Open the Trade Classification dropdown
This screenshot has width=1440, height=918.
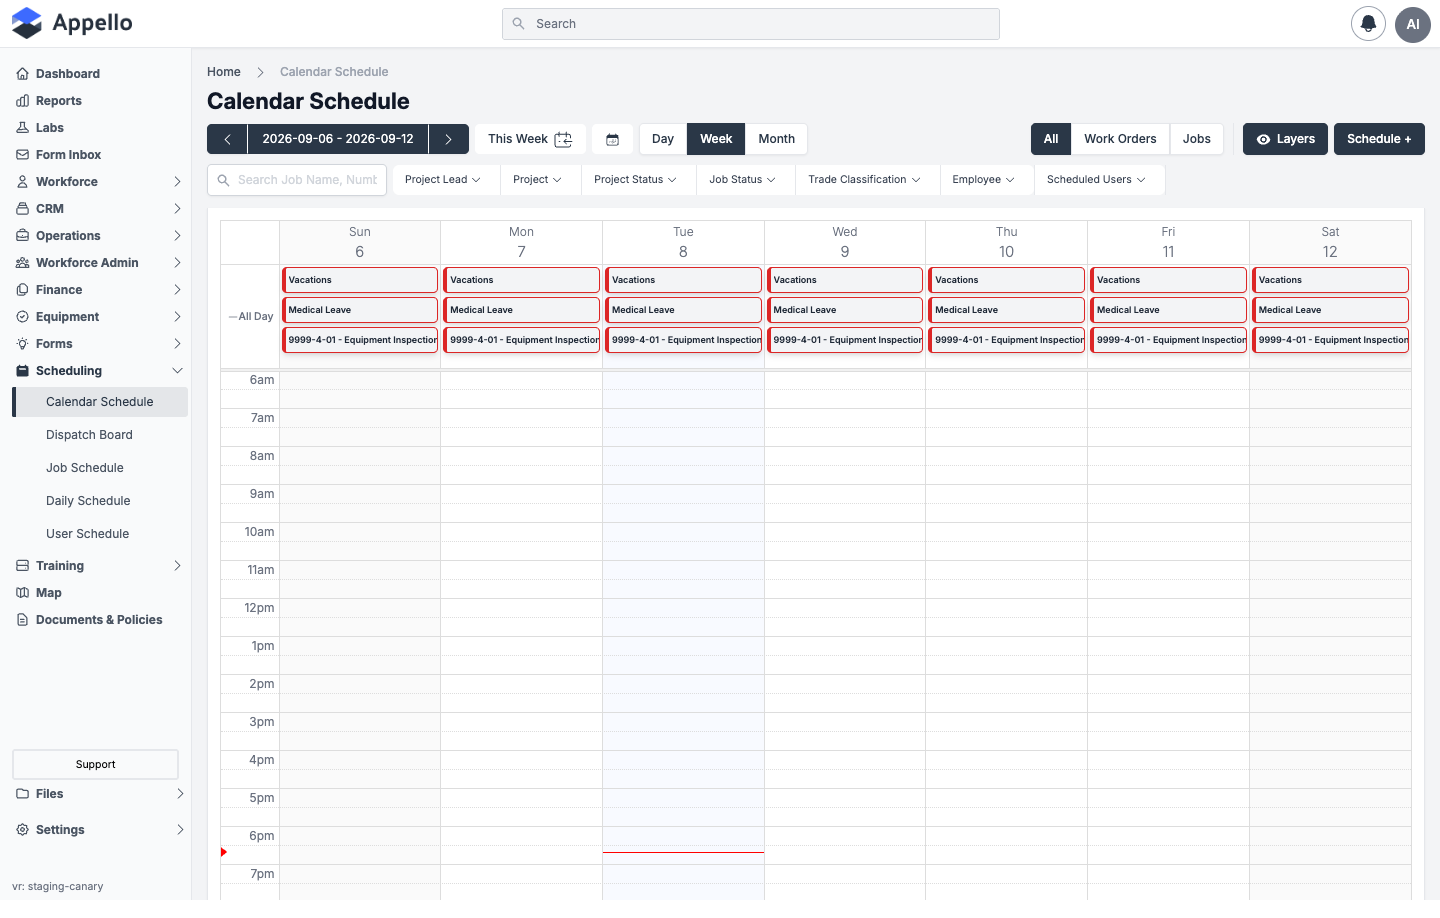point(864,180)
